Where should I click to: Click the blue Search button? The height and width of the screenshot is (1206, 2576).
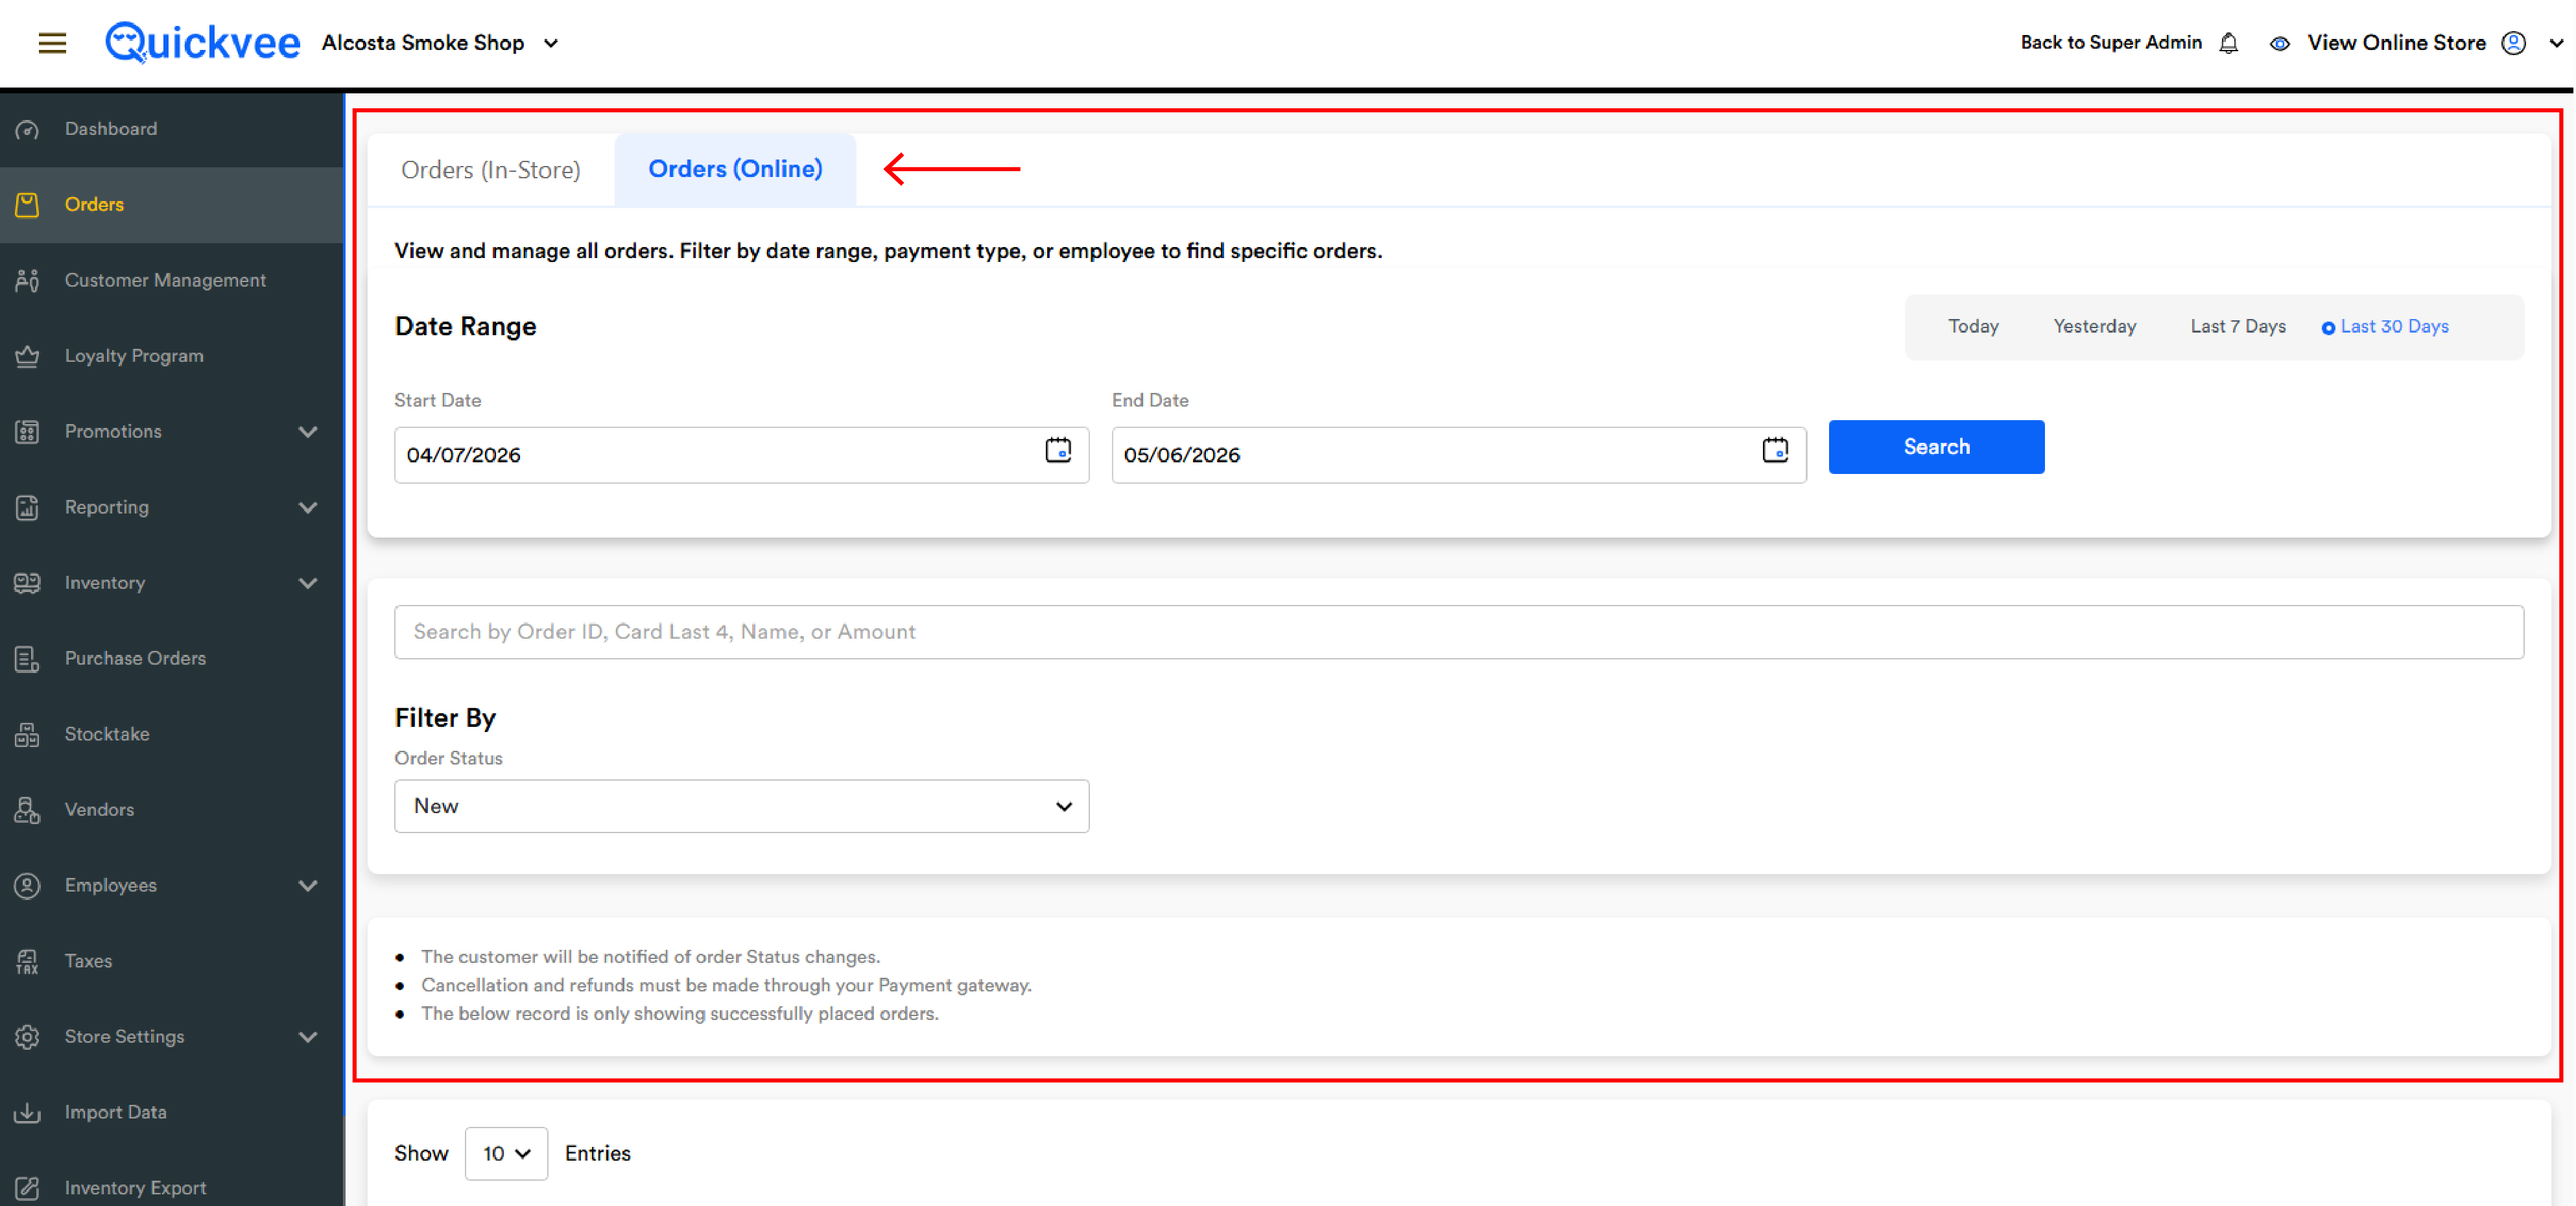pos(1936,447)
